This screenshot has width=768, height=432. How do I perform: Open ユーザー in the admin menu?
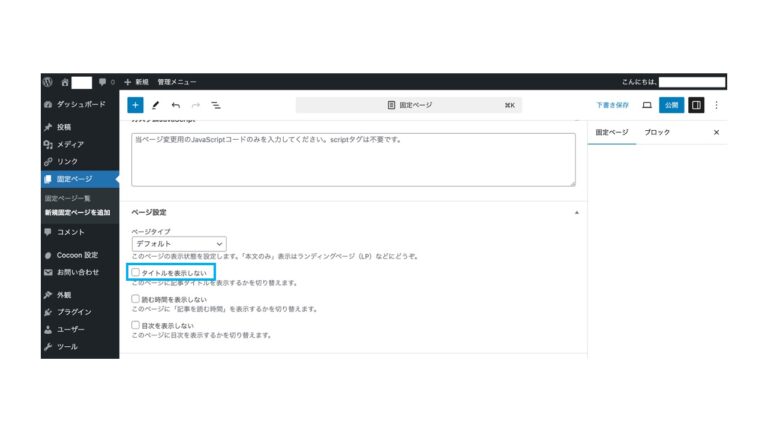(x=80, y=330)
